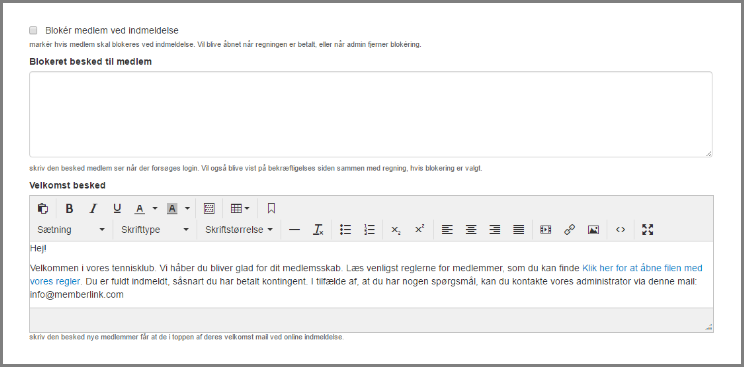Insert a horizontal line
Screen dimensions: 744x367
point(295,230)
